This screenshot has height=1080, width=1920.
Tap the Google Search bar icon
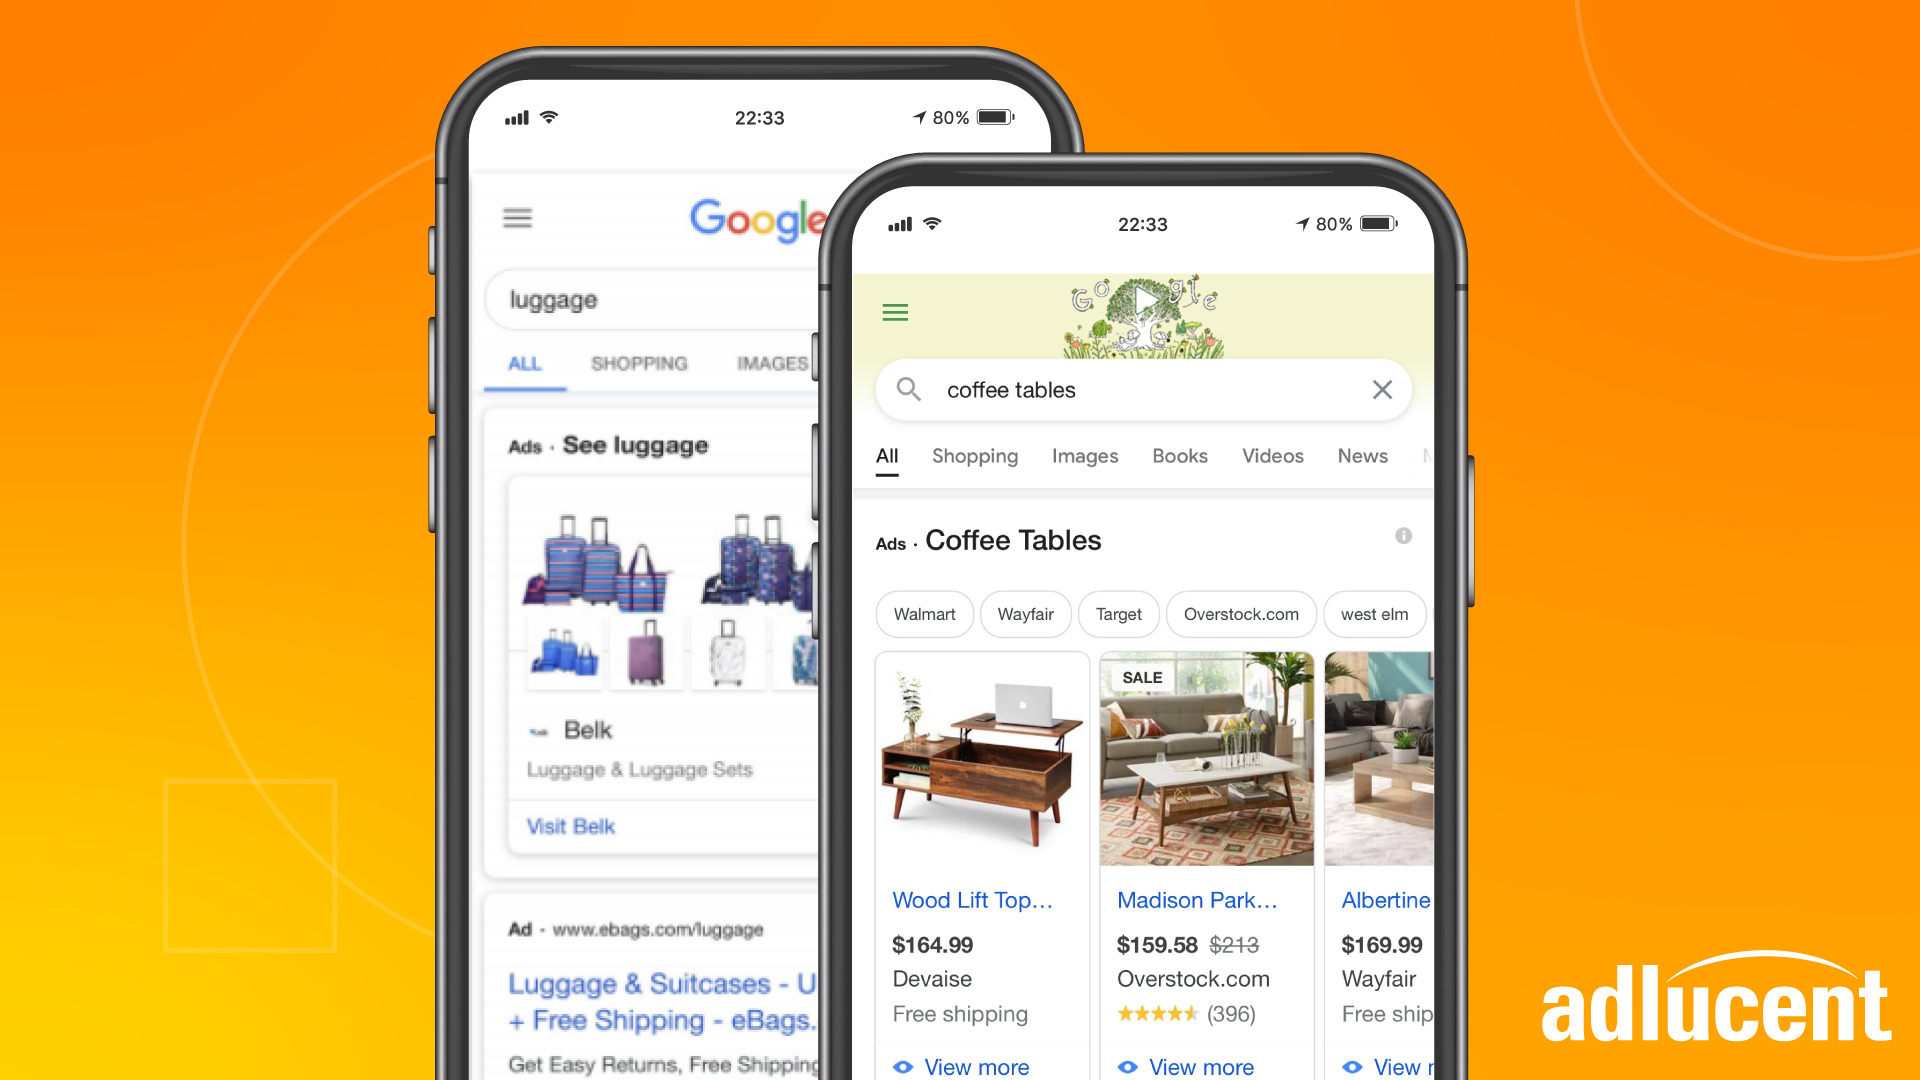tap(911, 389)
